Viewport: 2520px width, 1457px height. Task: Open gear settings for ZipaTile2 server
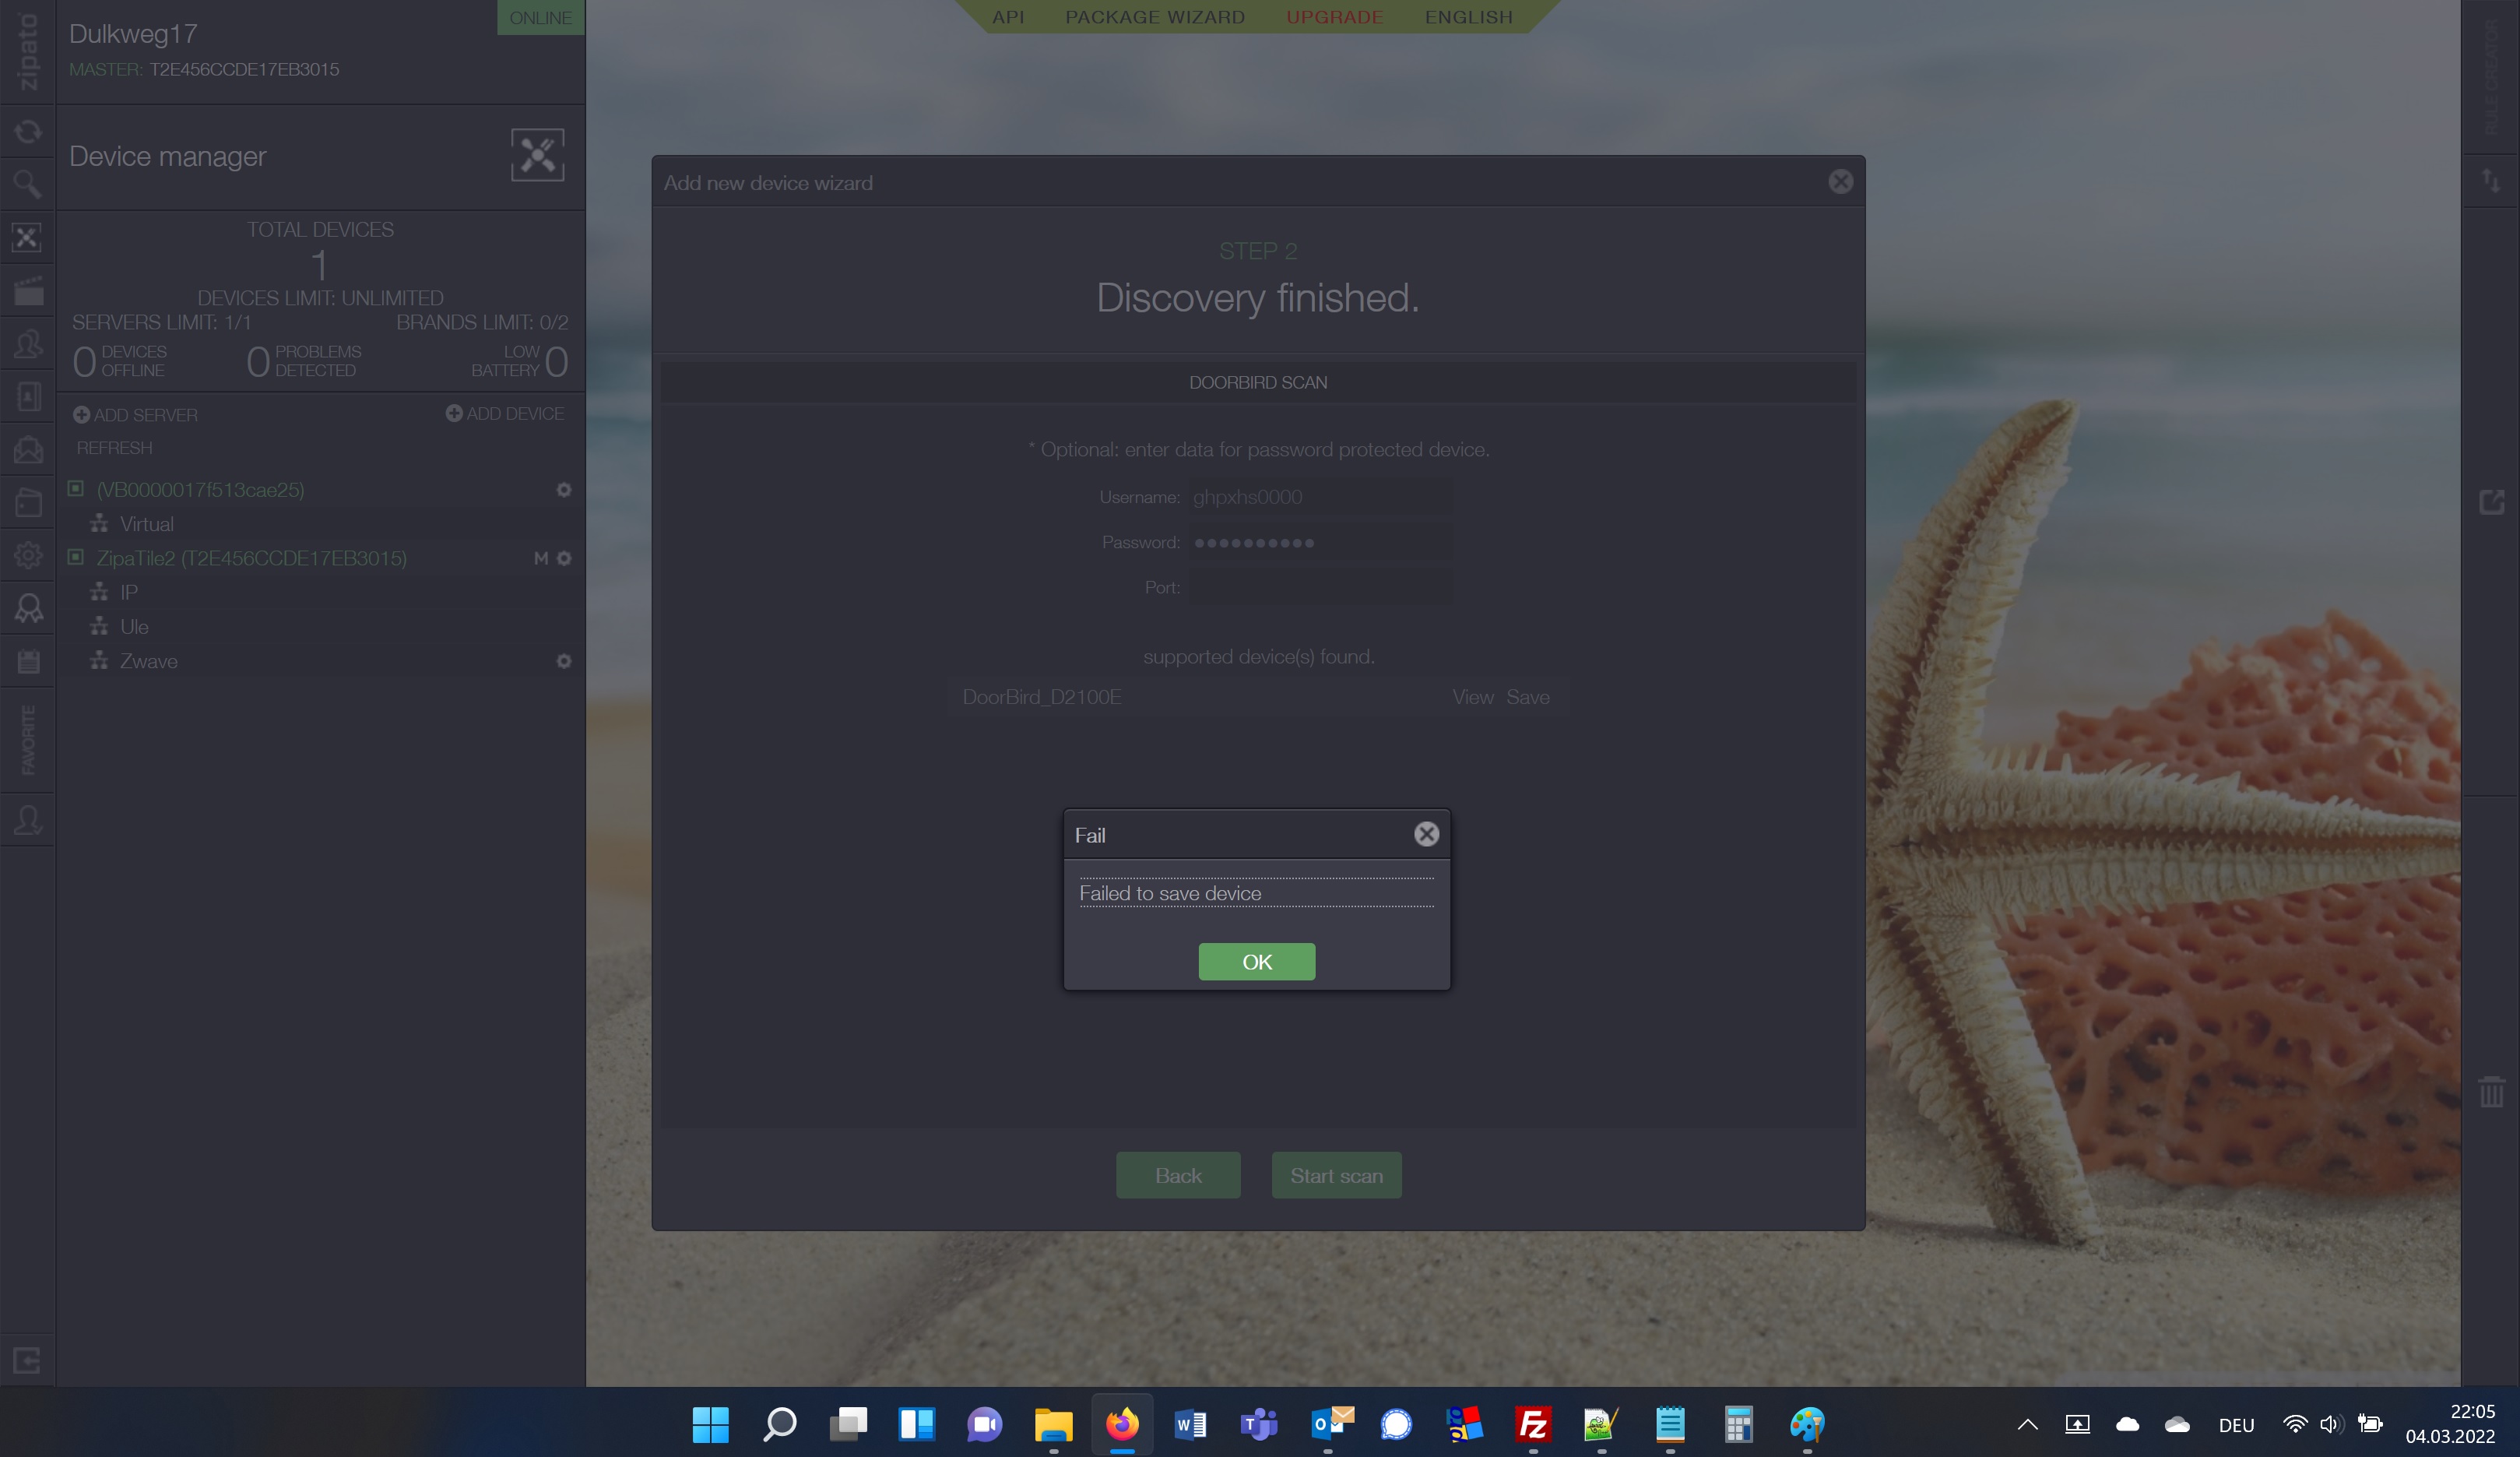coord(564,558)
